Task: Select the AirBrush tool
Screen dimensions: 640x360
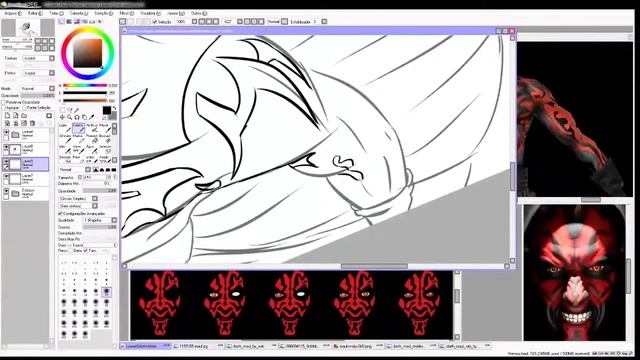Action: (92, 128)
